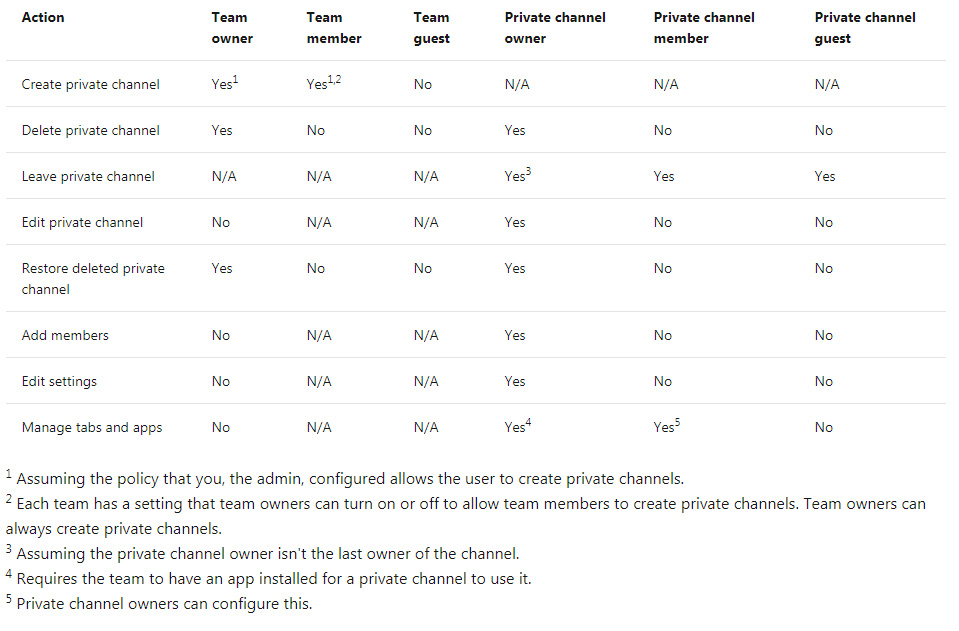Select the "Team guest" column header

(431, 28)
